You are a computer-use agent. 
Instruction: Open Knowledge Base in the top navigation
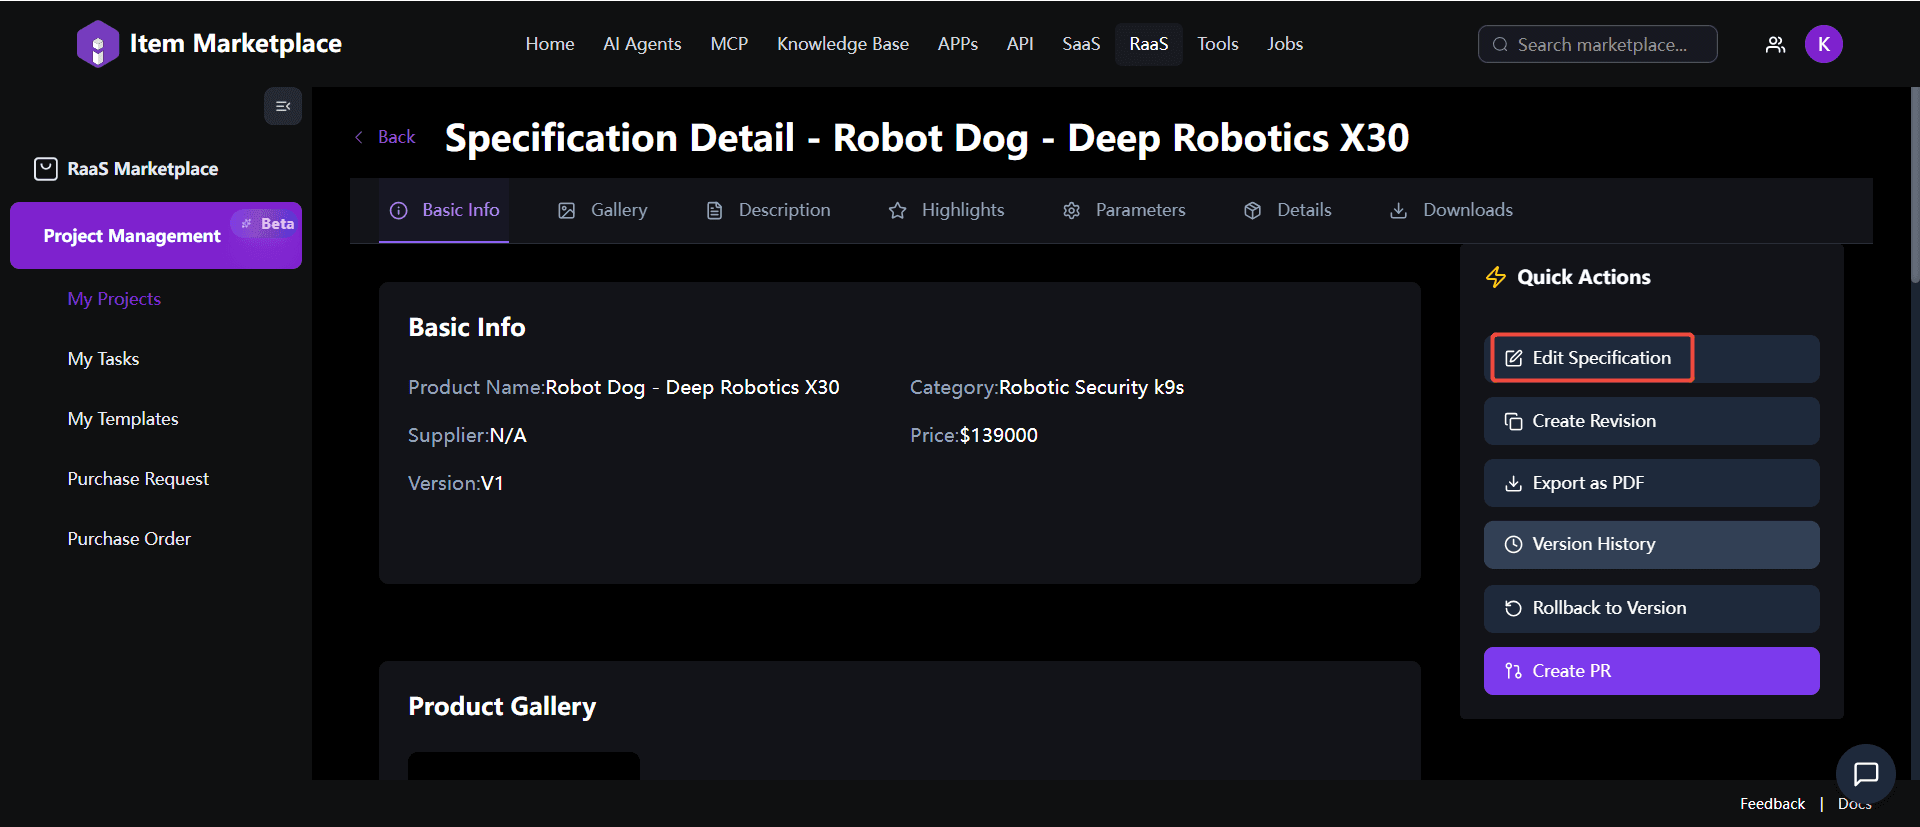842,44
